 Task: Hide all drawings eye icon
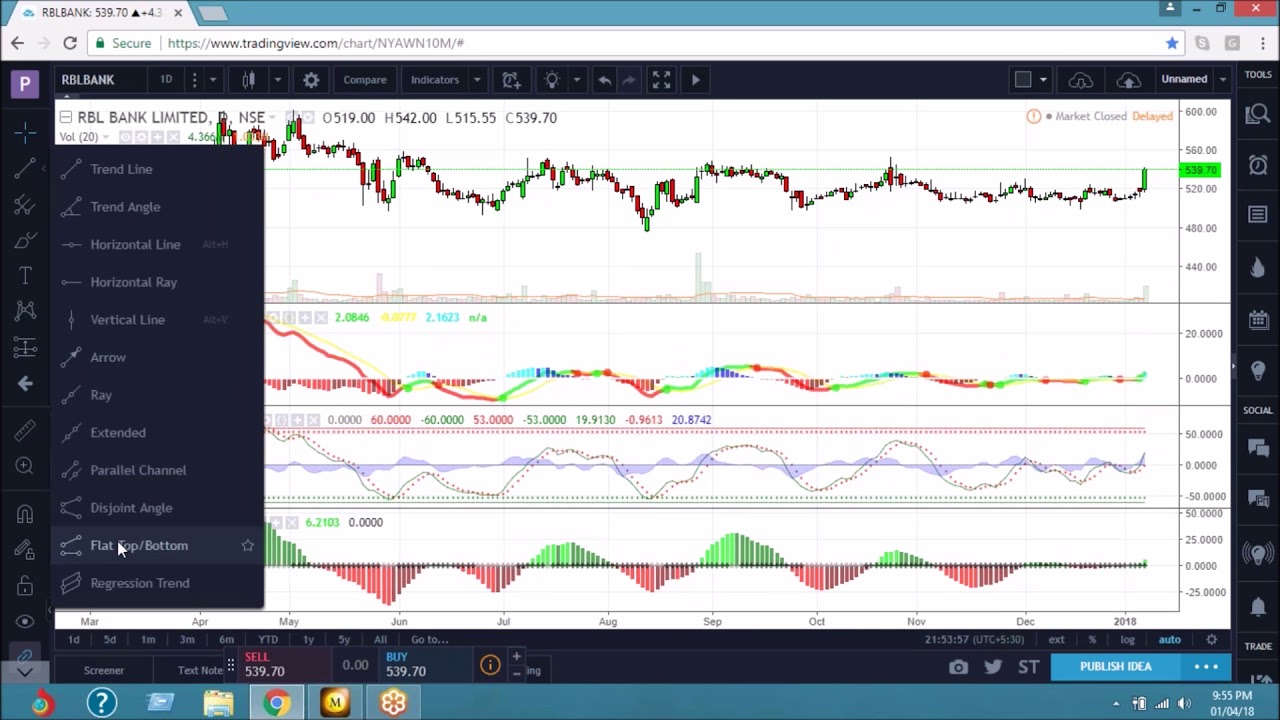point(25,621)
